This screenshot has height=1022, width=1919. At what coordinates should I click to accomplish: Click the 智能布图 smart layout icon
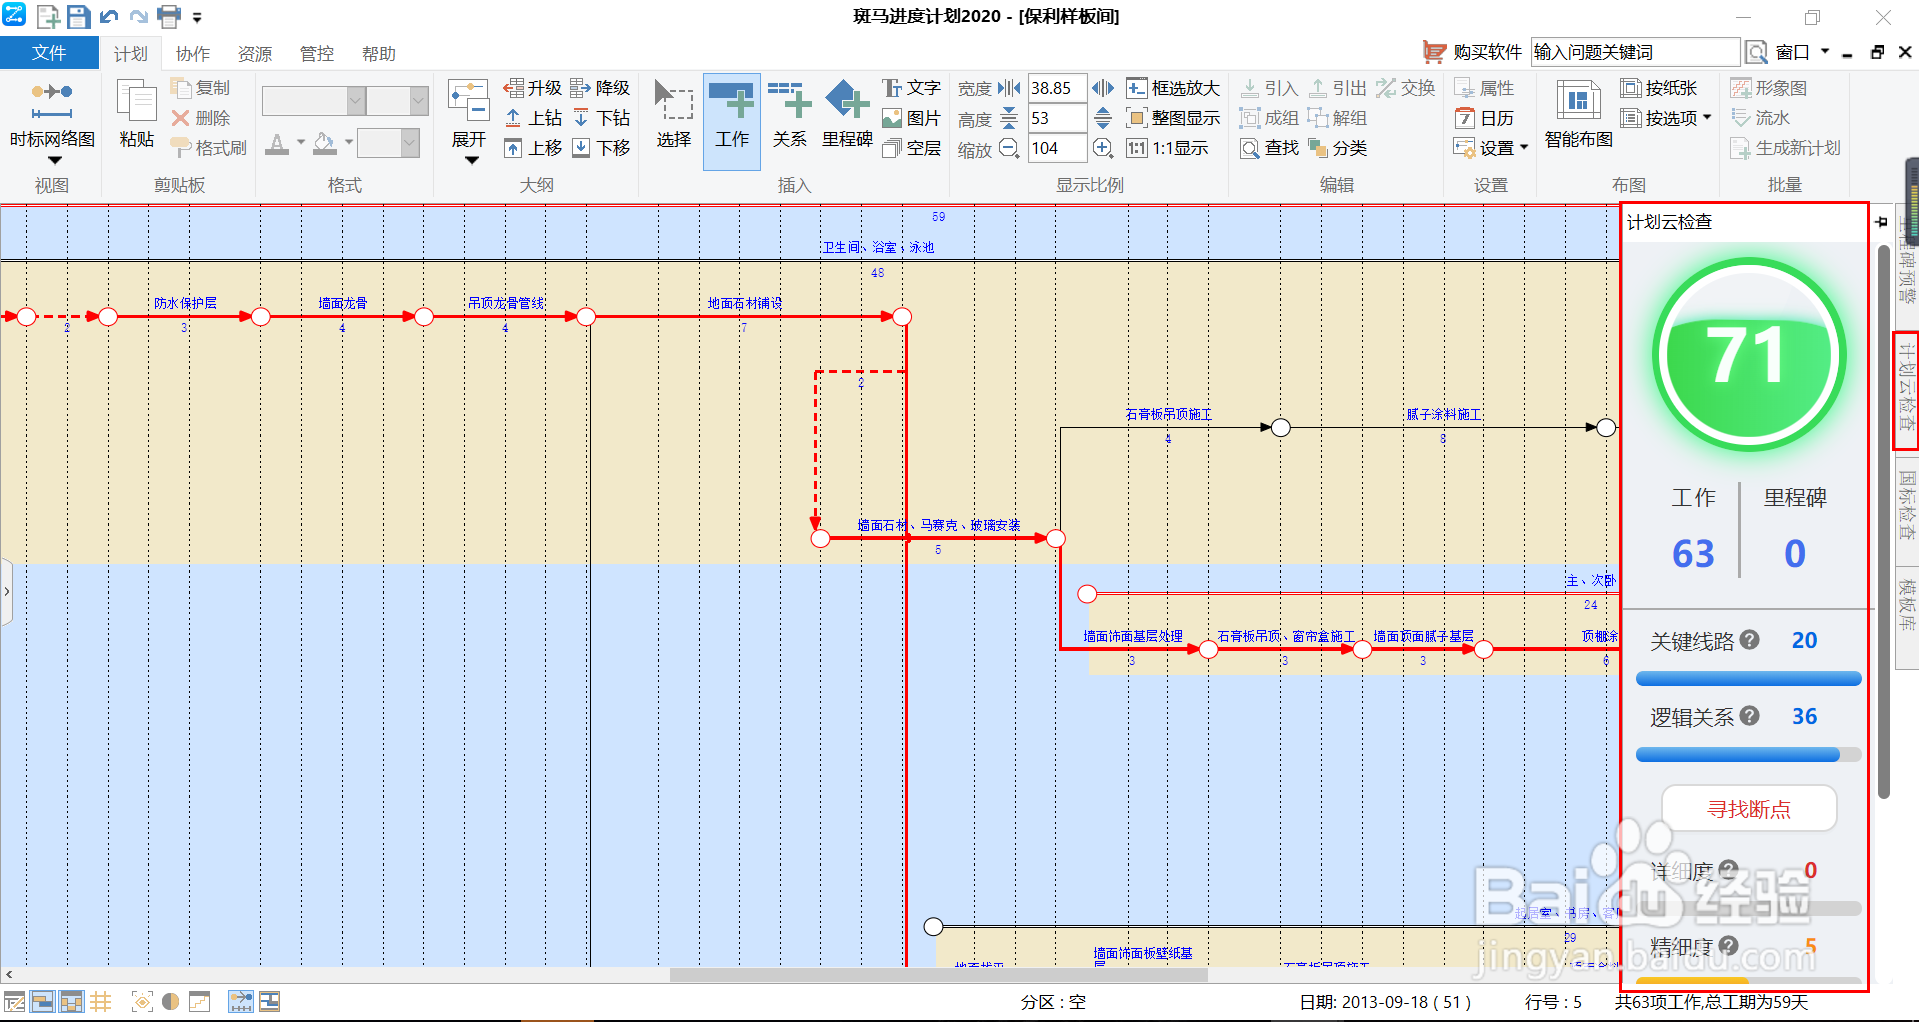1578,115
